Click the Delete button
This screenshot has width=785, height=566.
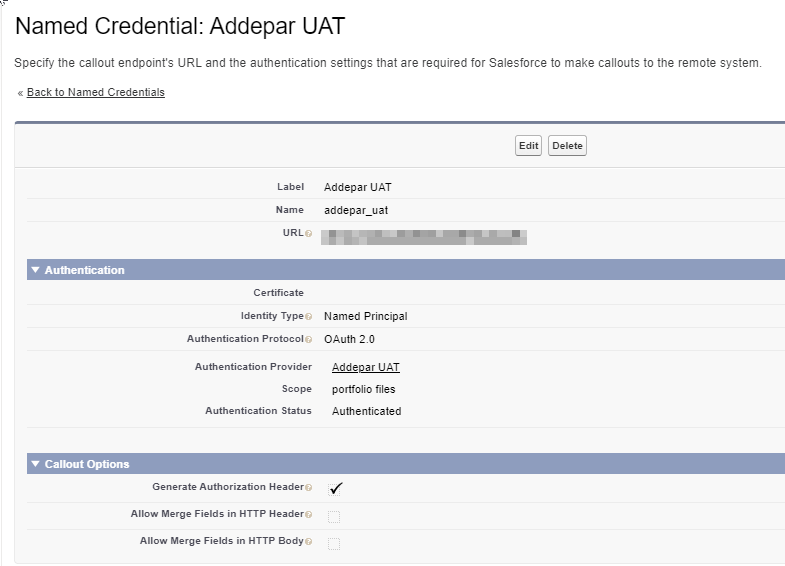[x=567, y=146]
